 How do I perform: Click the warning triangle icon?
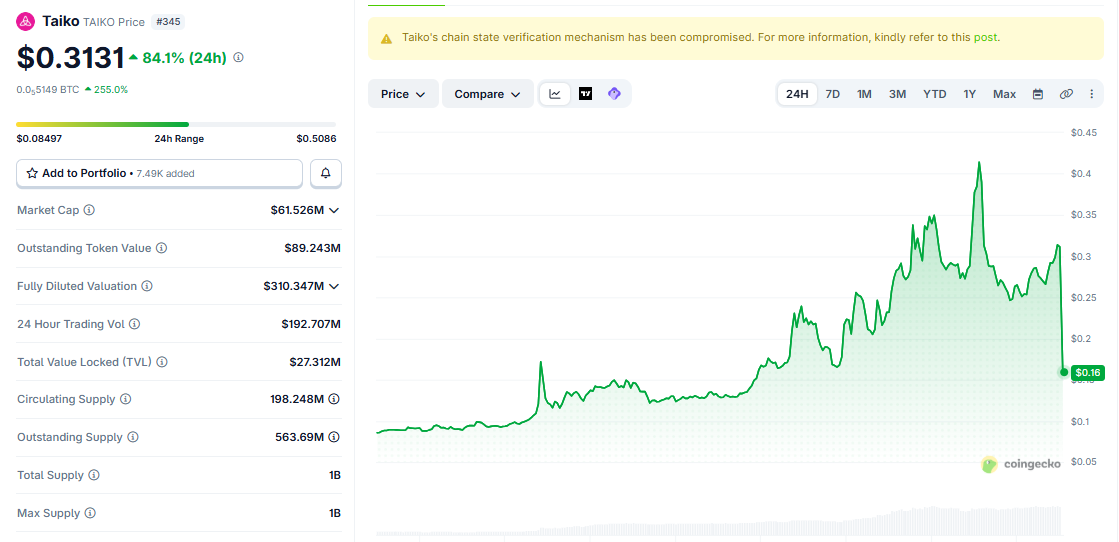(386, 39)
